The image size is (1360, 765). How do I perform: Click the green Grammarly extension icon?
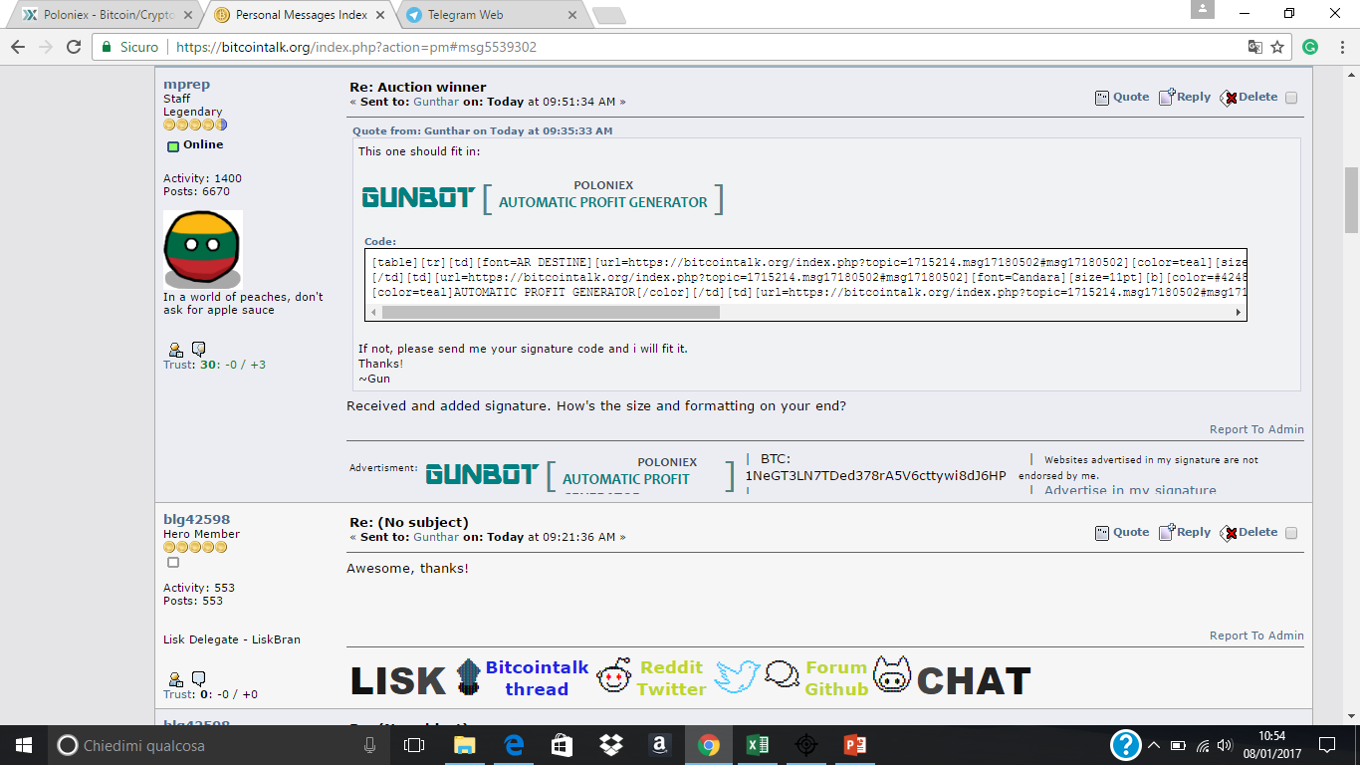1310,47
